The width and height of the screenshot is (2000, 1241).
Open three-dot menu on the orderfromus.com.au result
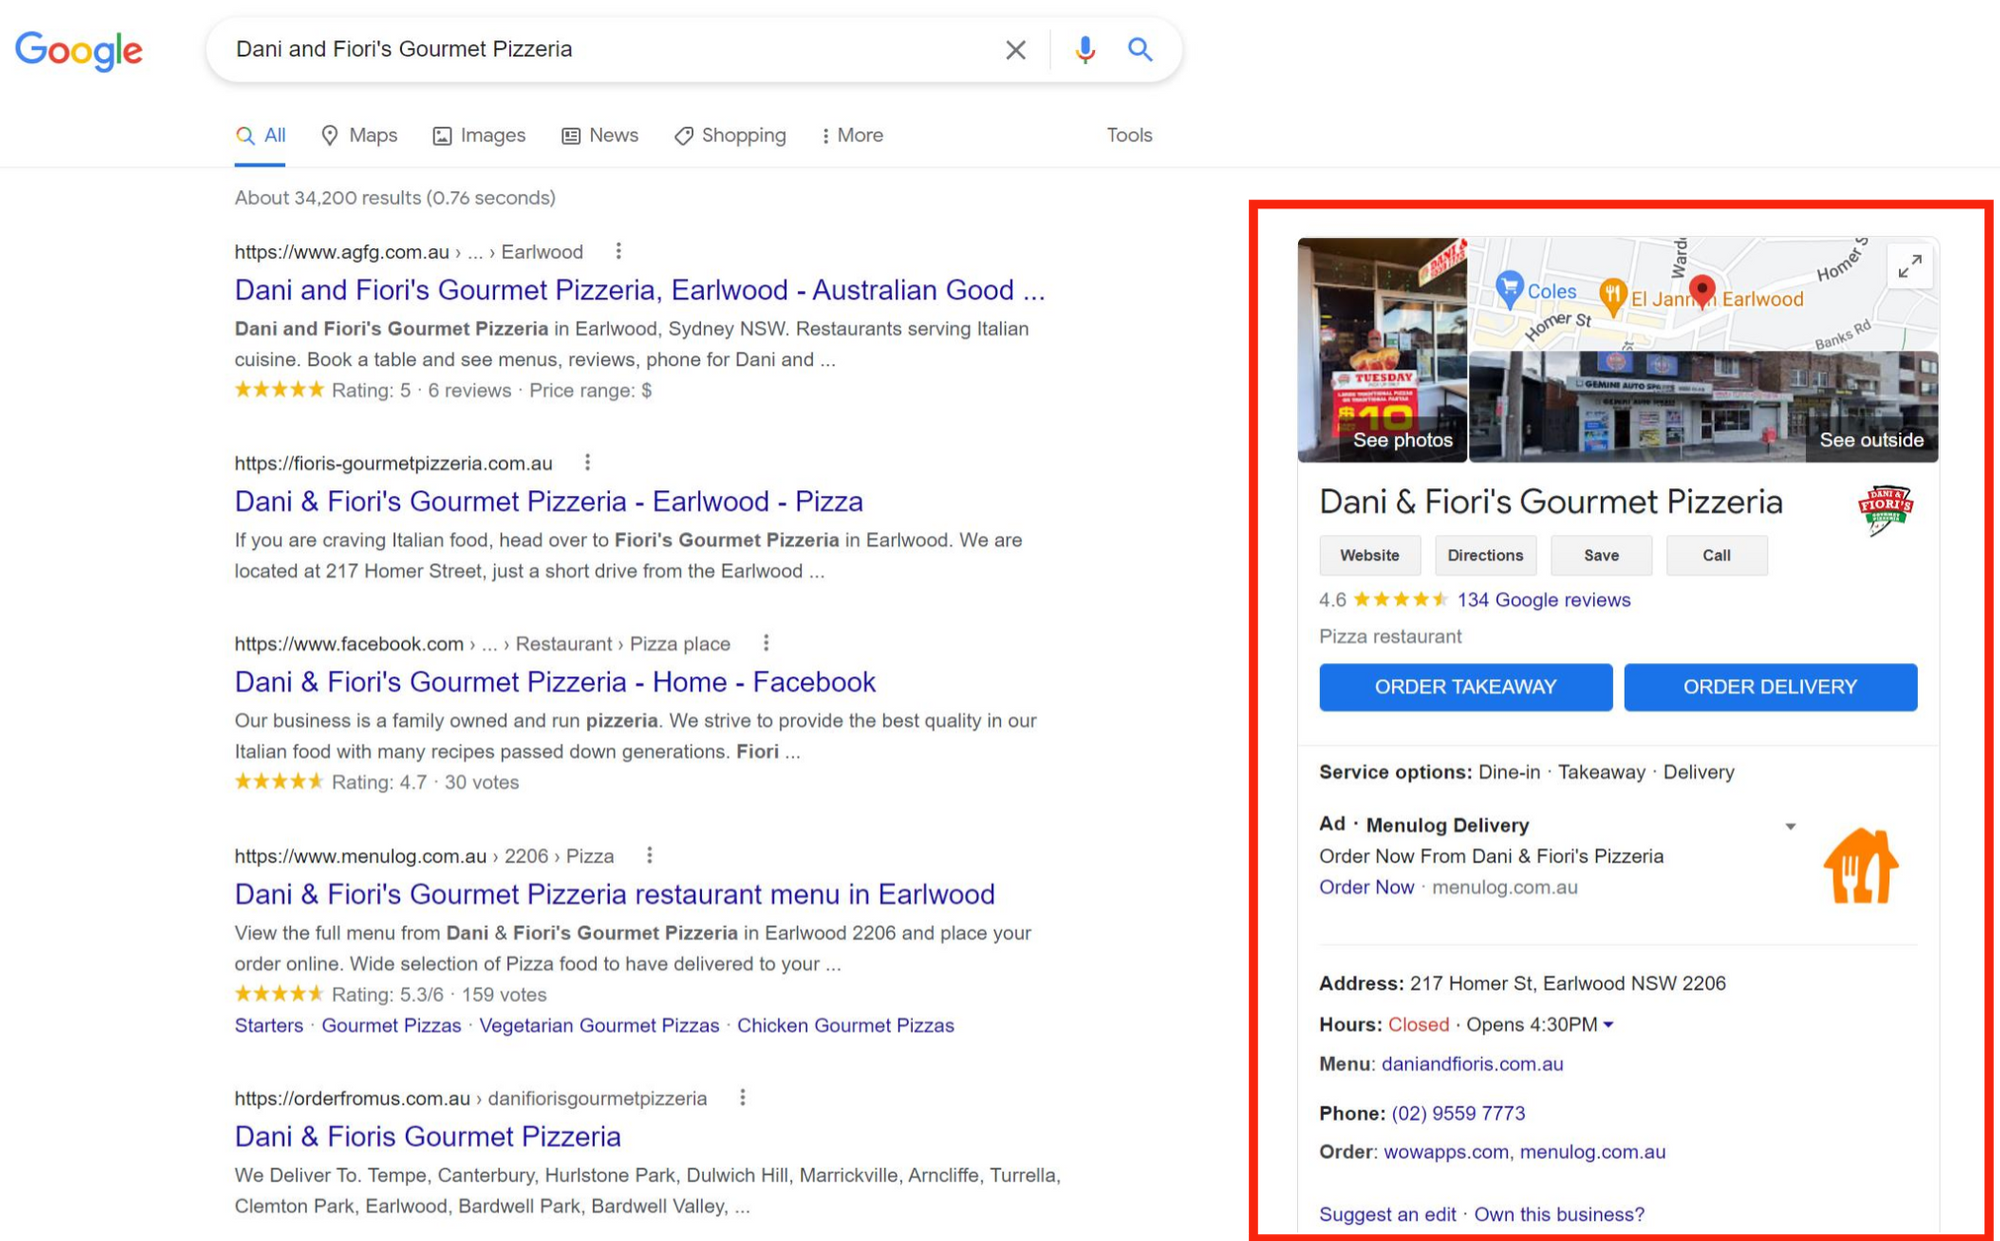coord(741,1097)
